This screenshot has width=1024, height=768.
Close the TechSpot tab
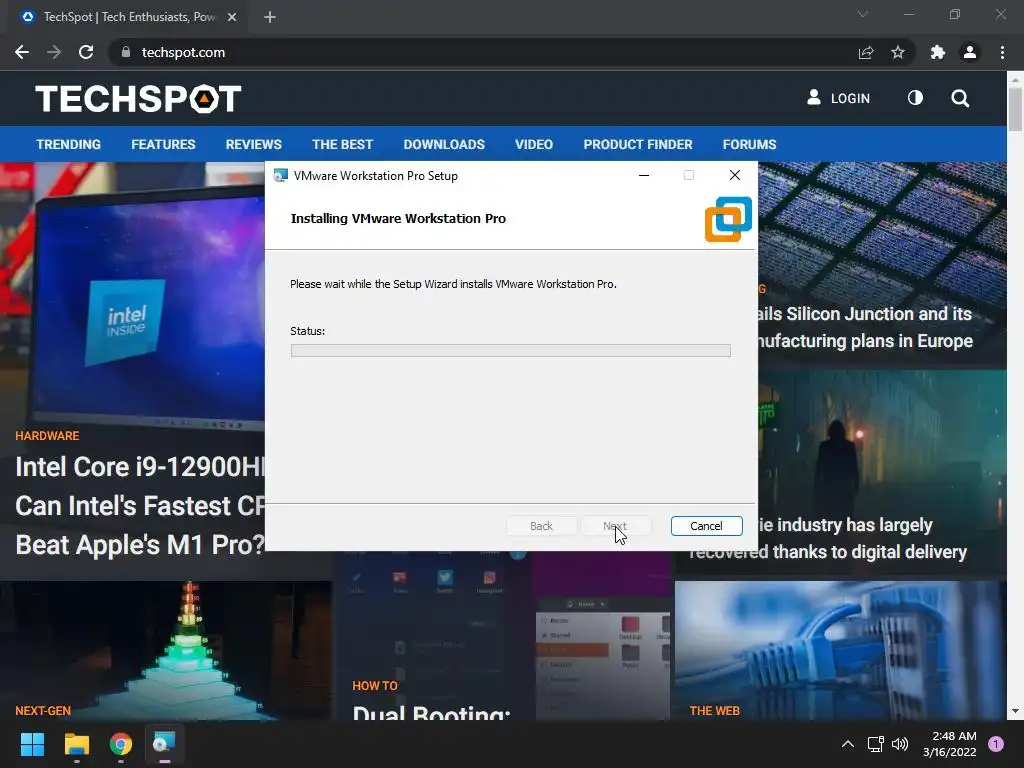tap(232, 17)
